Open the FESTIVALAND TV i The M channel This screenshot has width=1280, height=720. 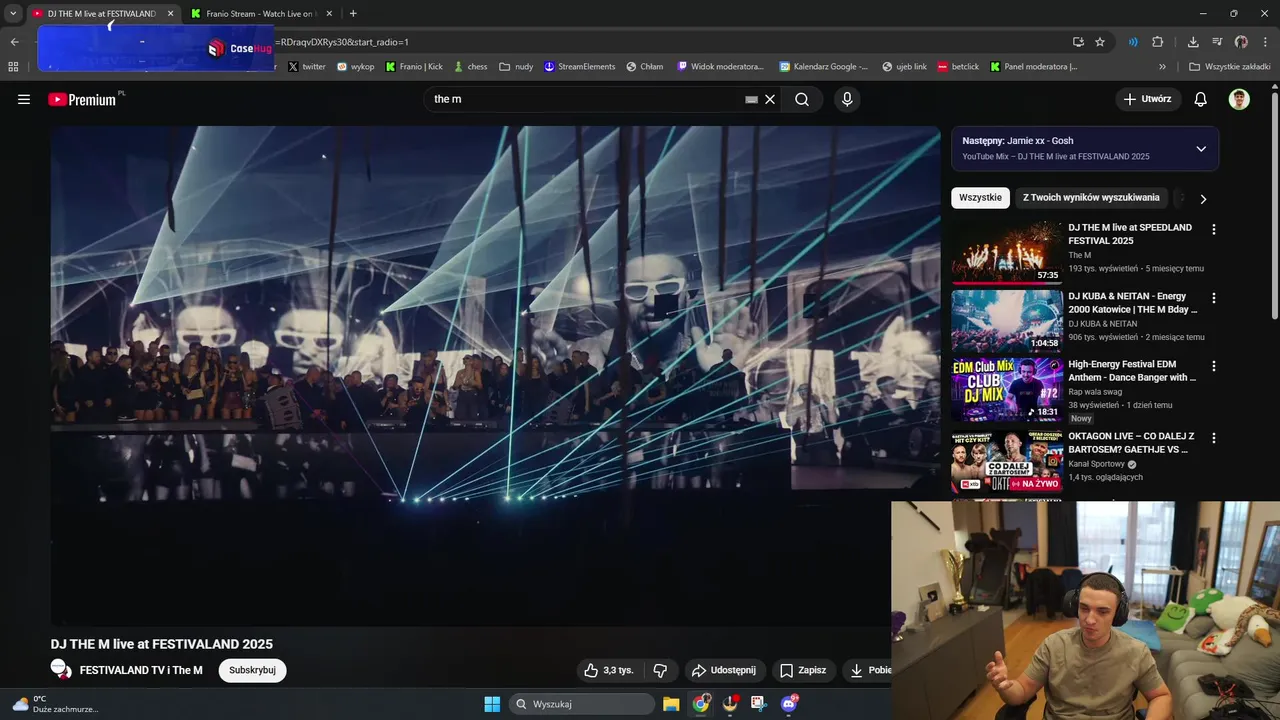(141, 670)
